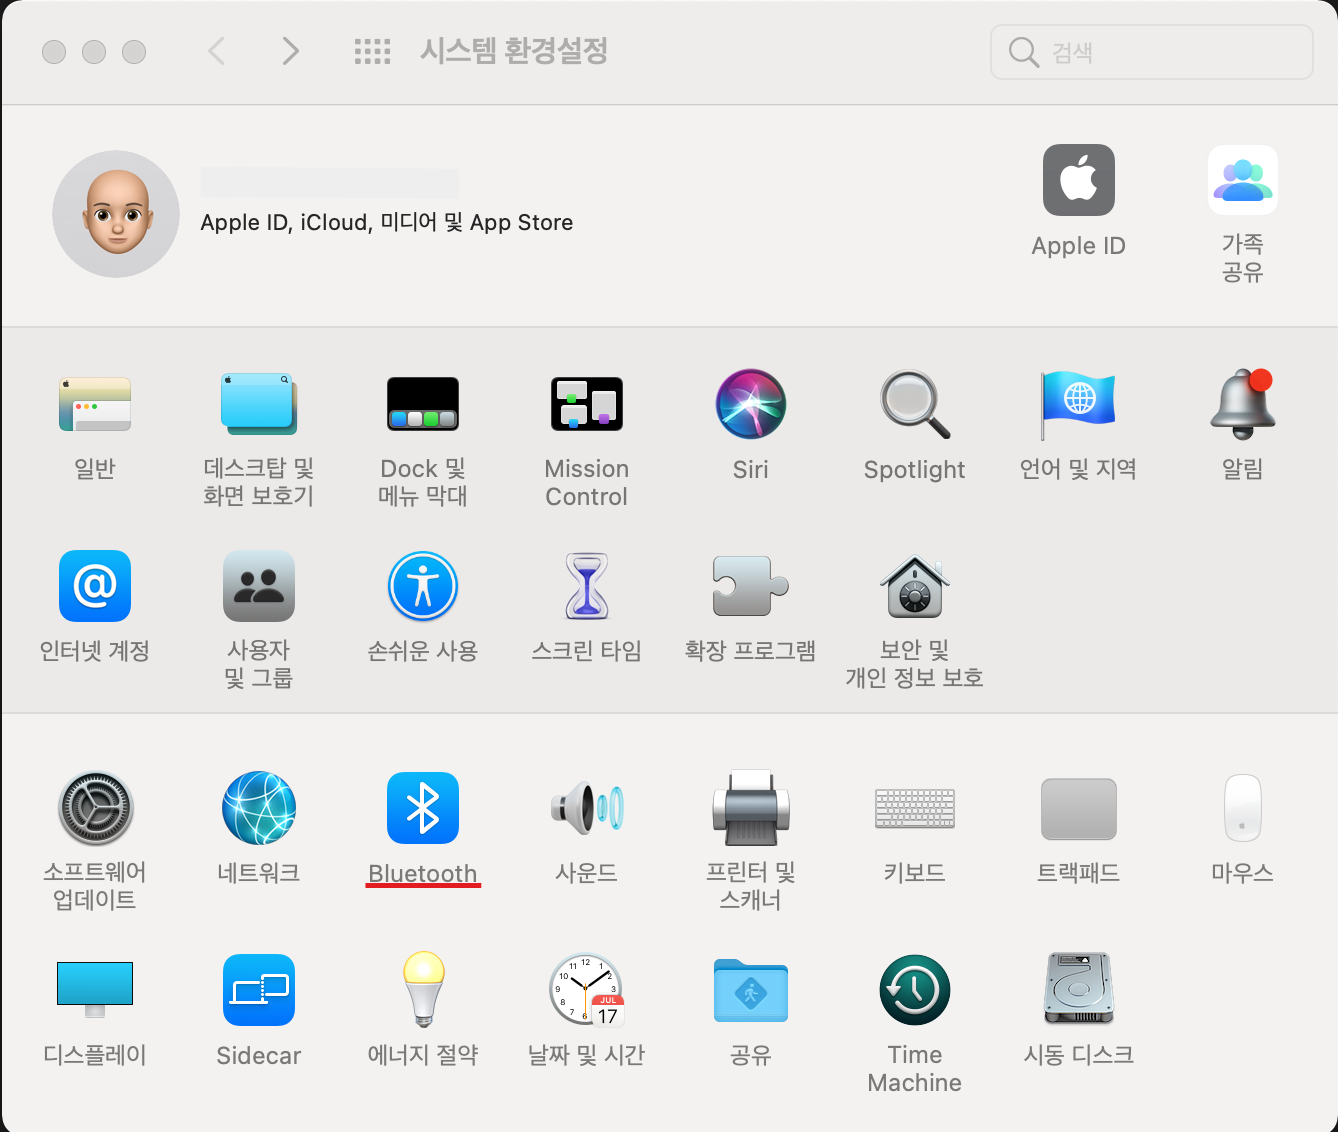Open Dock 및 메뉴 막대 preferences
Screen dimensions: 1338x1132
[423, 404]
